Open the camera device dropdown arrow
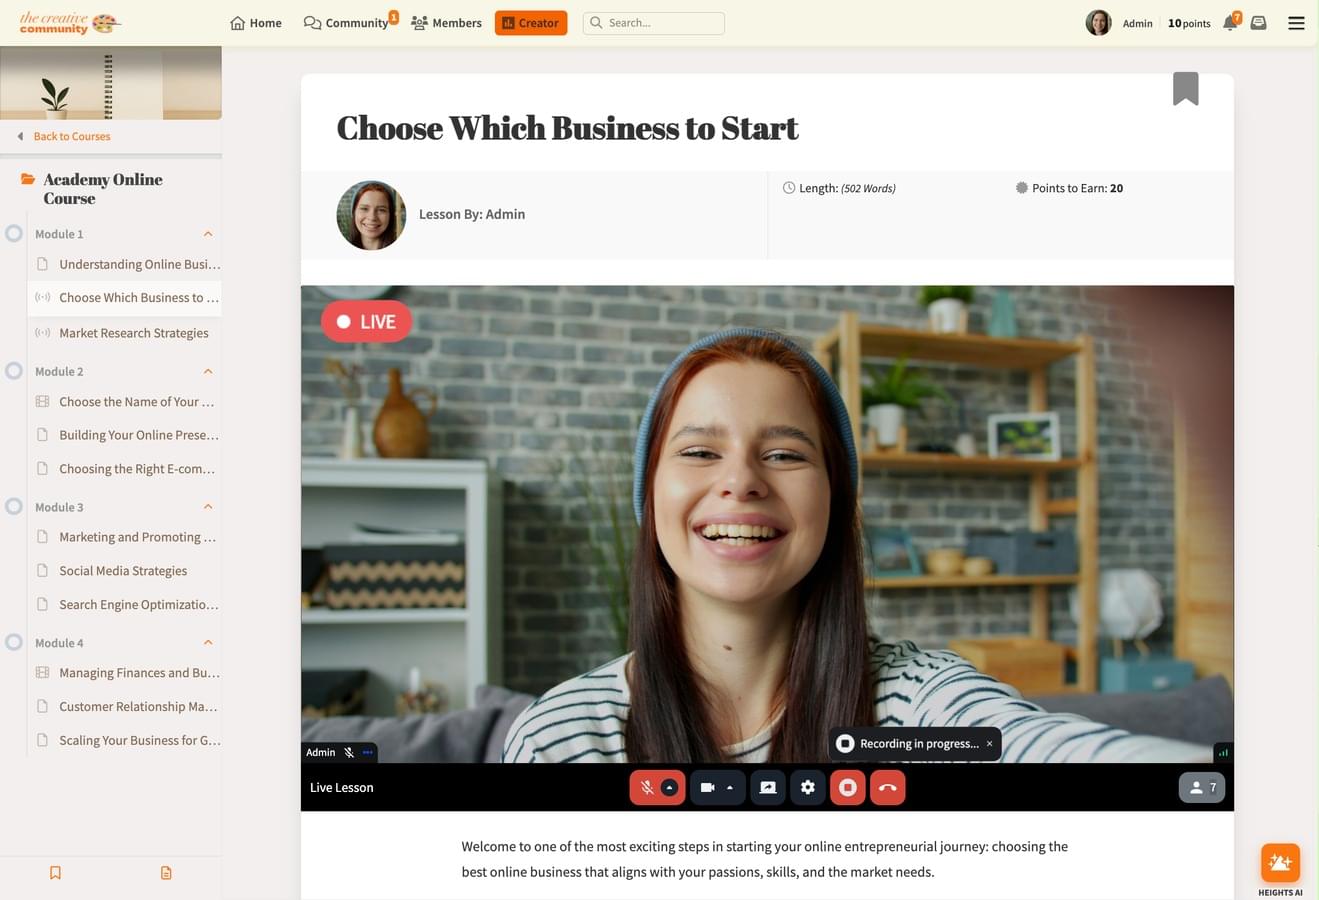Screen dimensions: 1319x900 (x=730, y=787)
